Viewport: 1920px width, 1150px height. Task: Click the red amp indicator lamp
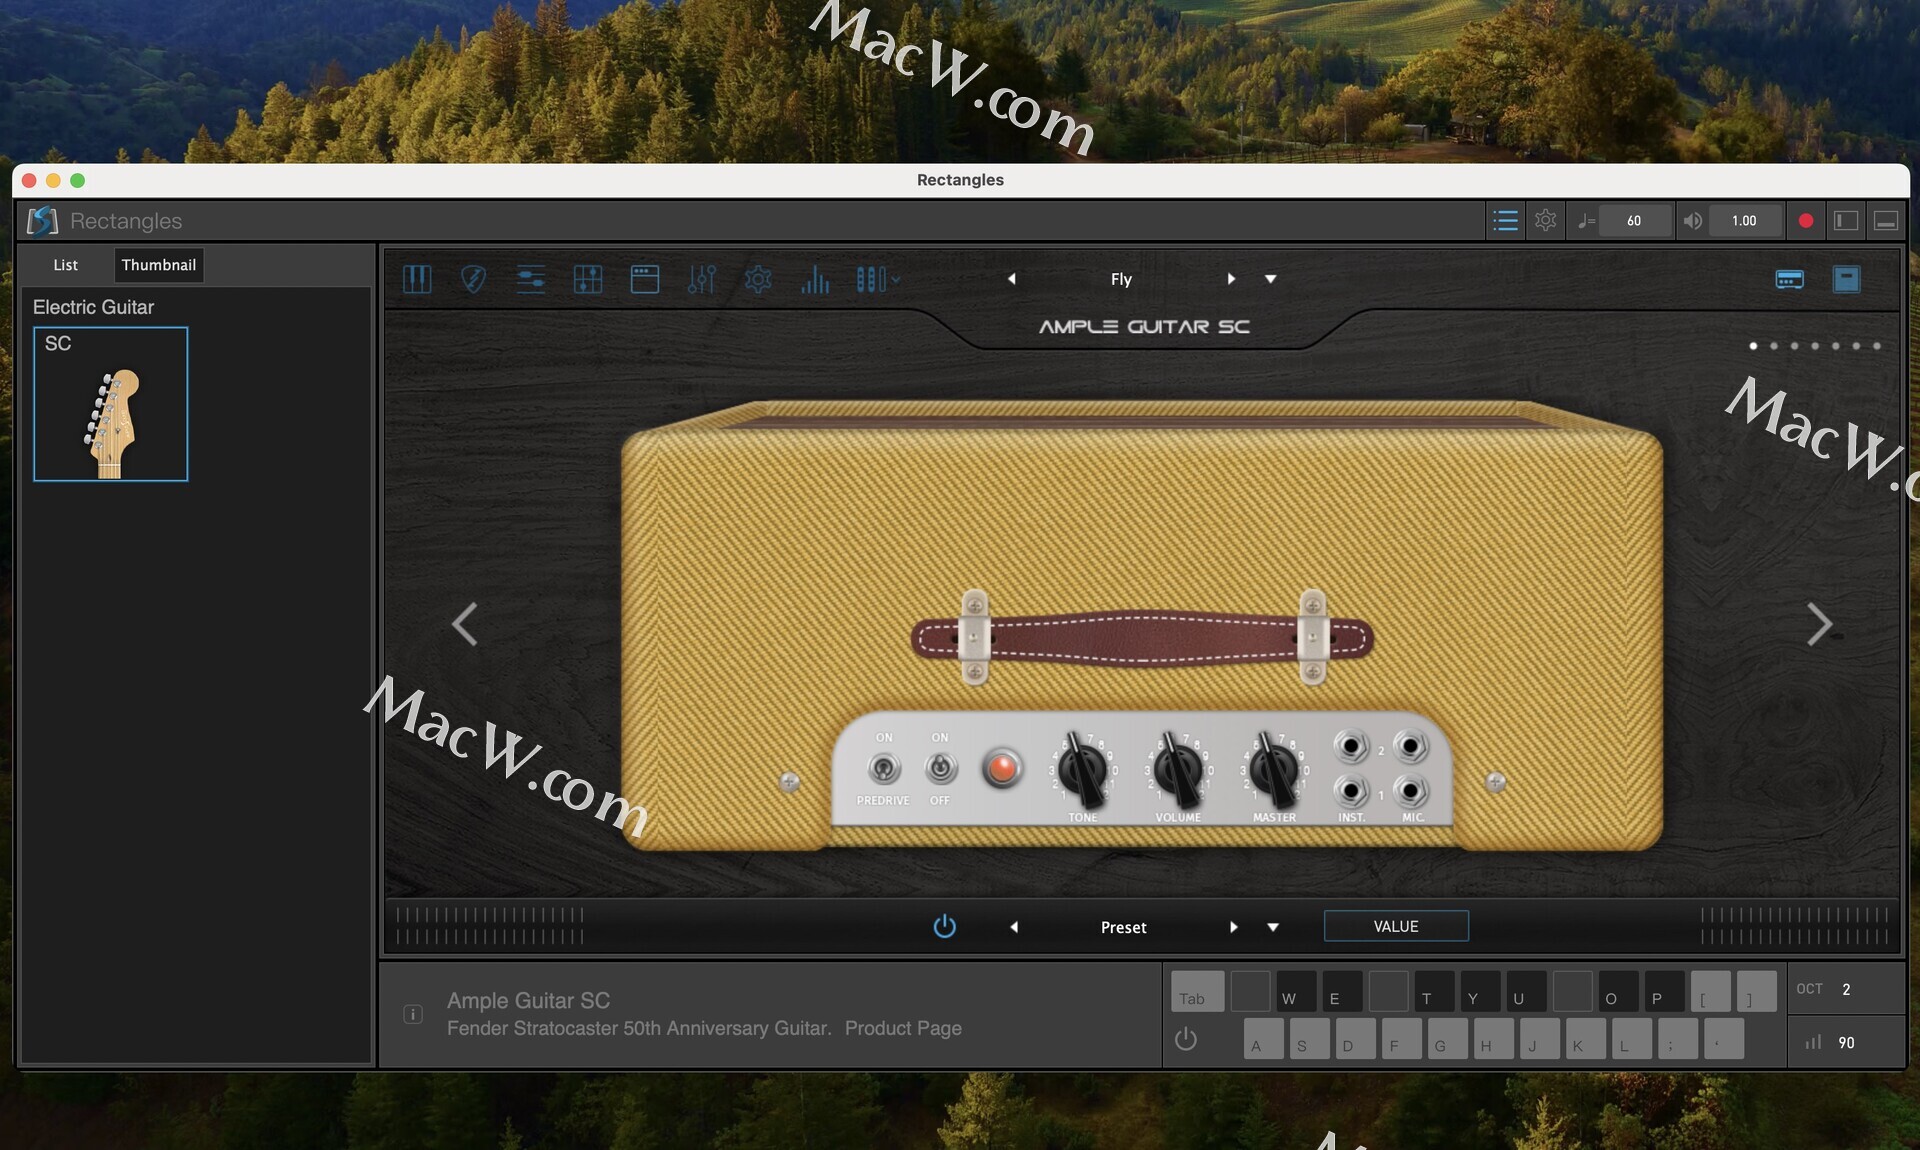(x=1001, y=768)
